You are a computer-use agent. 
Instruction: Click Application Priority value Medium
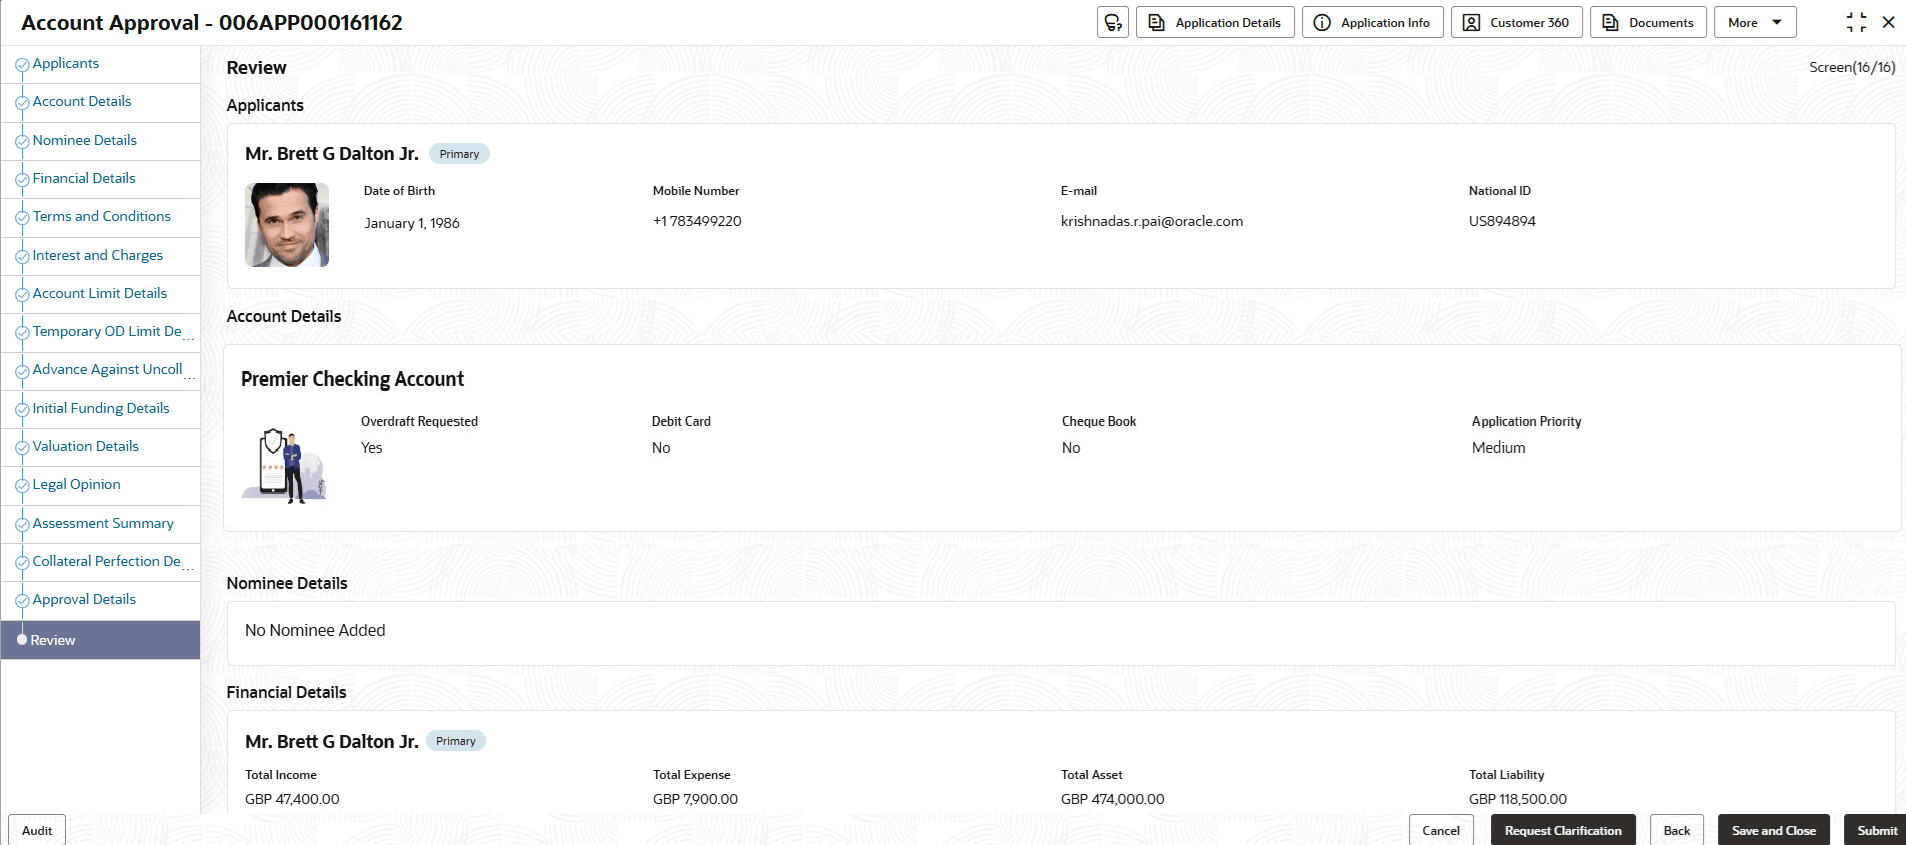click(1499, 448)
